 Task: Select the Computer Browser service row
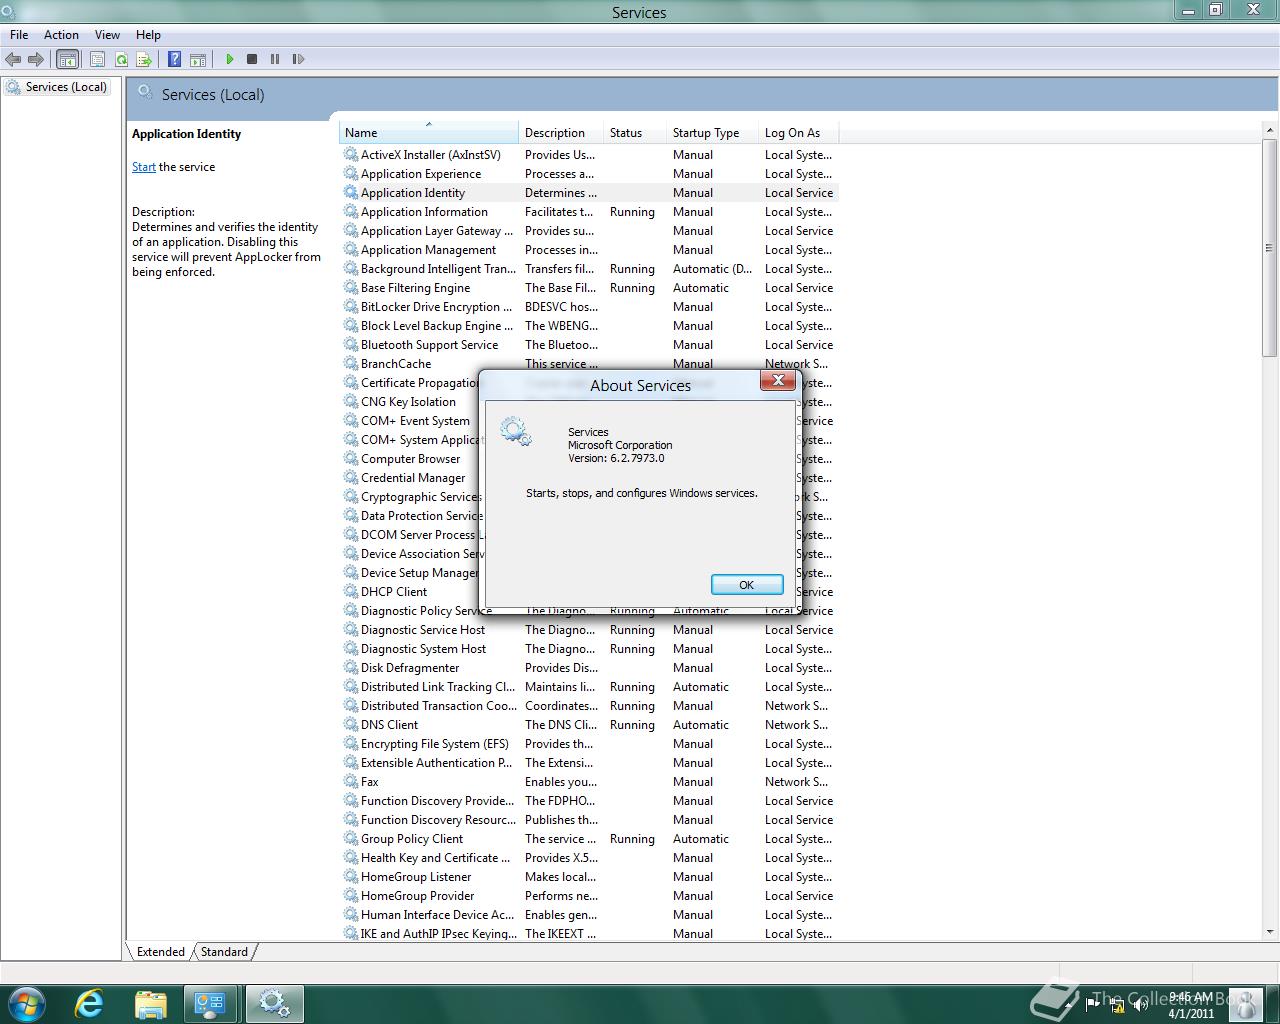pyautogui.click(x=410, y=458)
